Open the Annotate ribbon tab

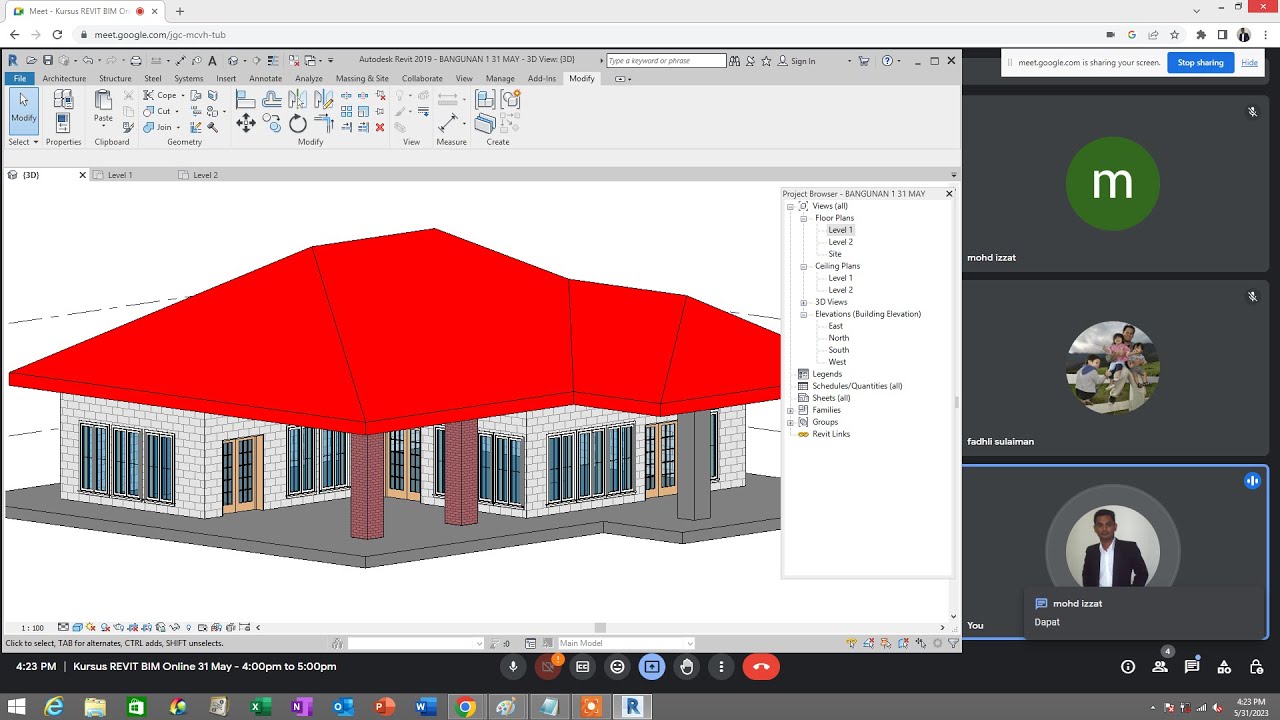(265, 78)
